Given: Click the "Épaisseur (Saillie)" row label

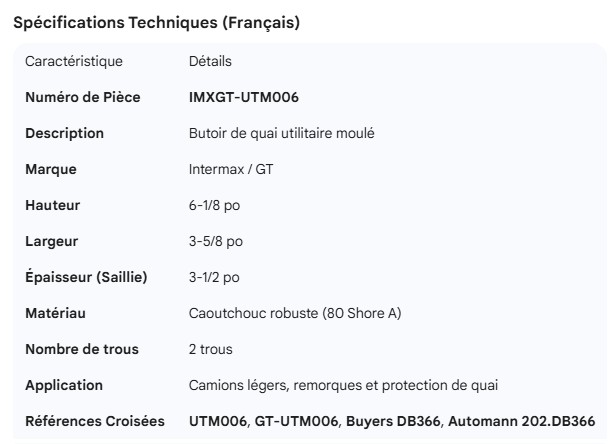Looking at the screenshot, I should click(x=86, y=277).
